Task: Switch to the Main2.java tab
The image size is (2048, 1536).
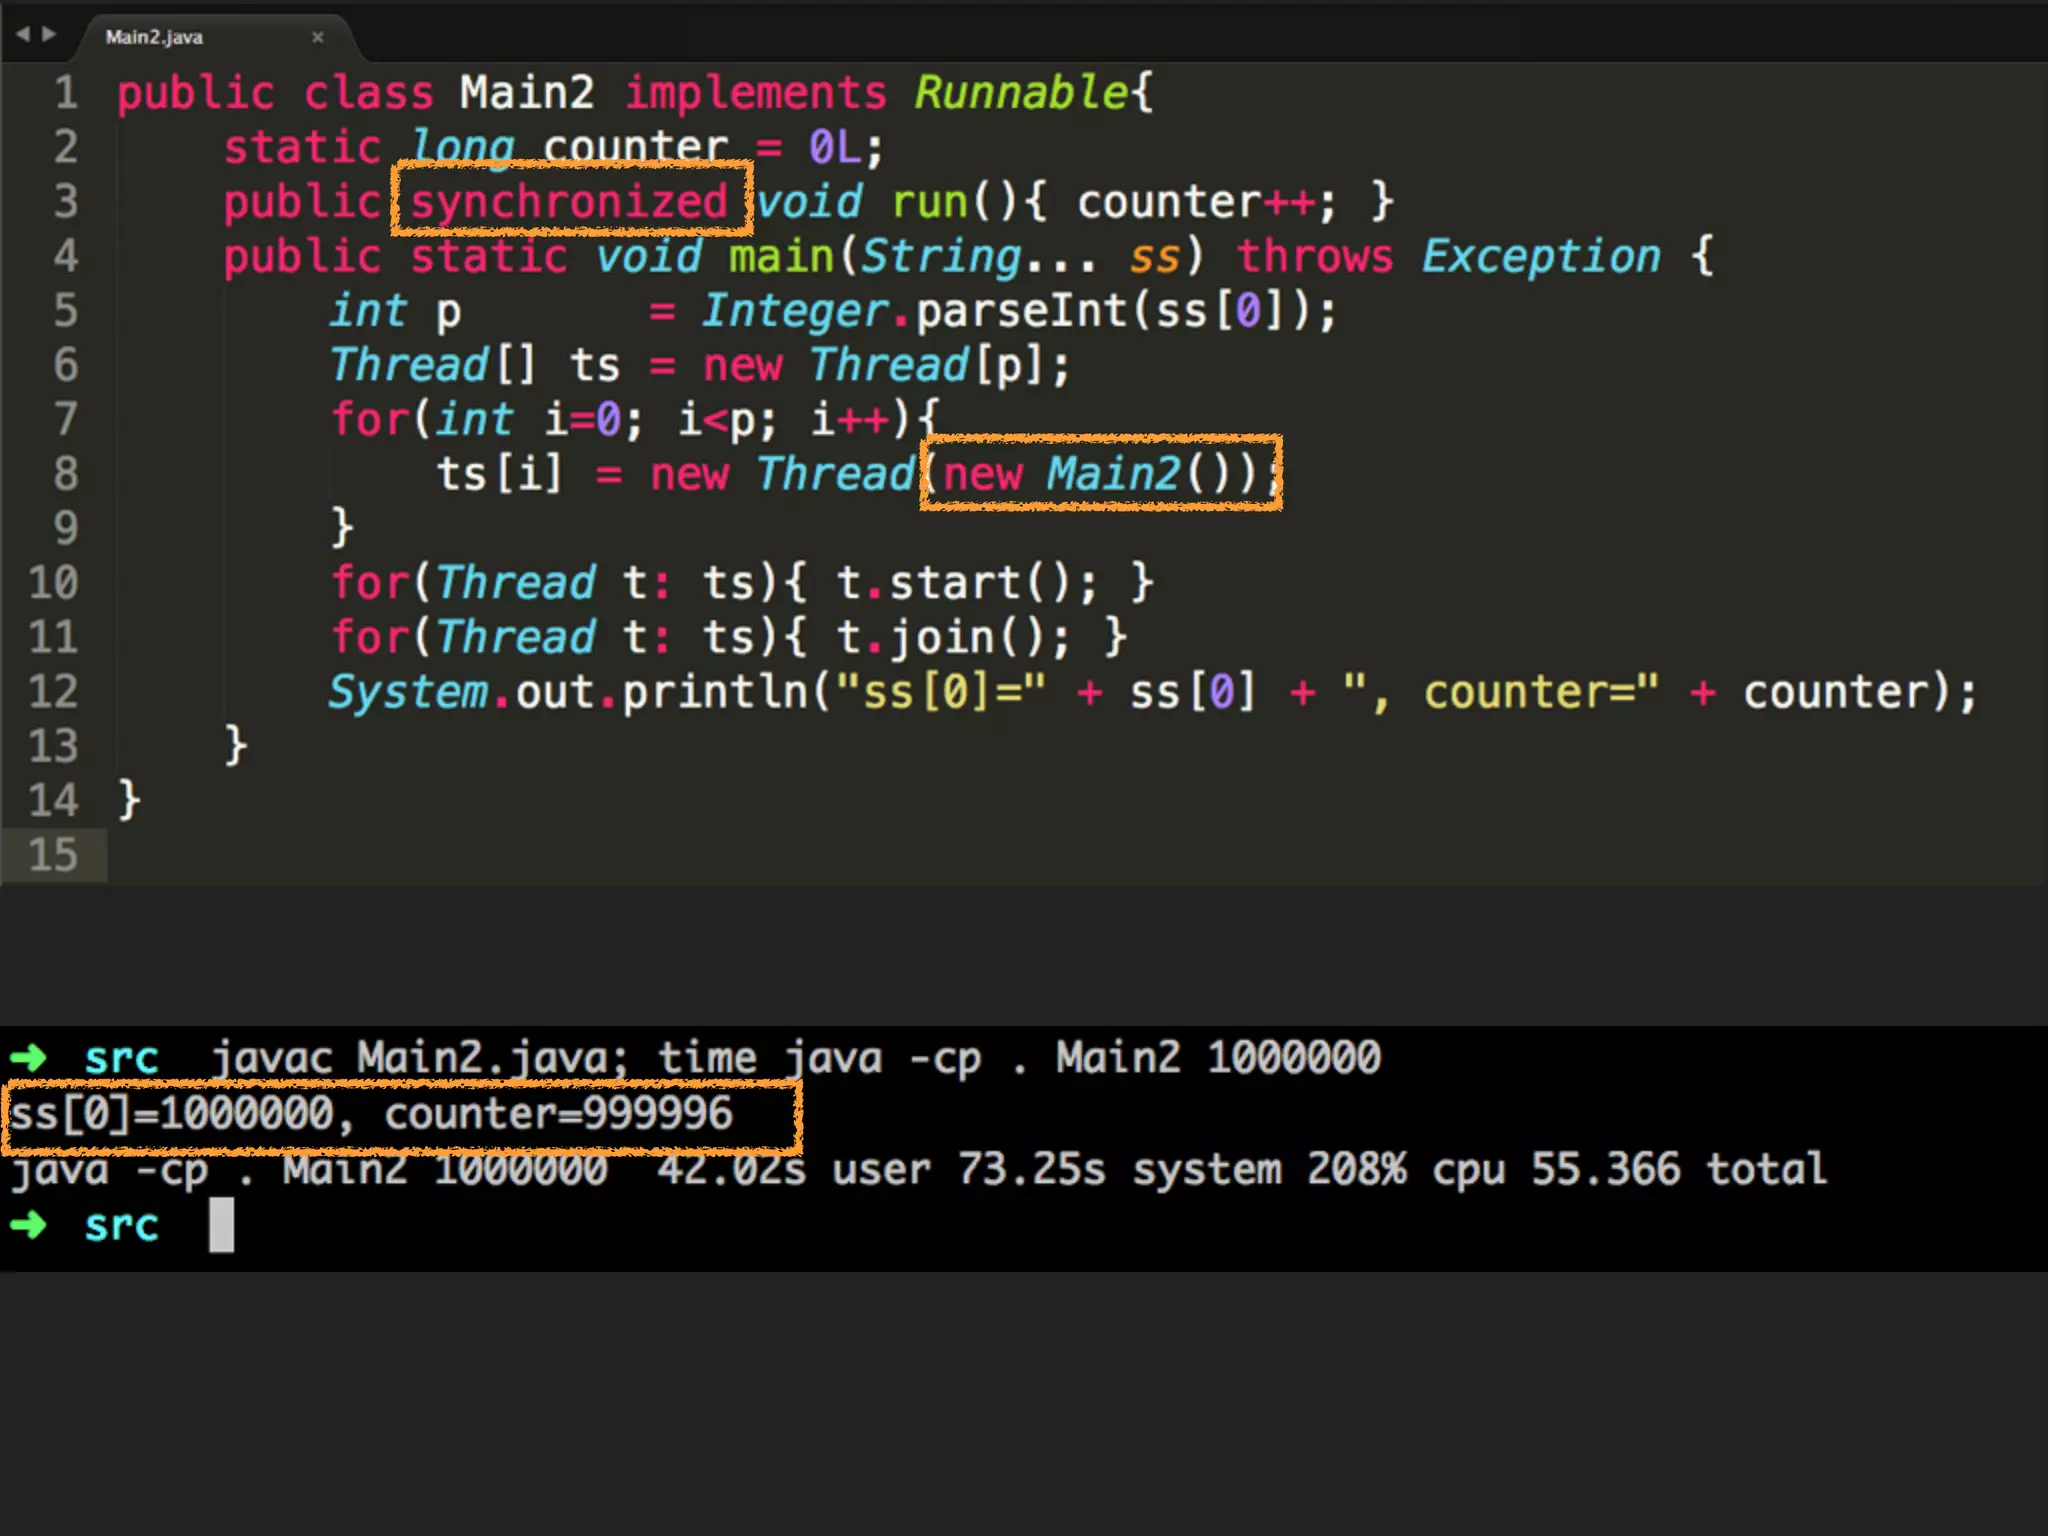Action: (x=155, y=37)
